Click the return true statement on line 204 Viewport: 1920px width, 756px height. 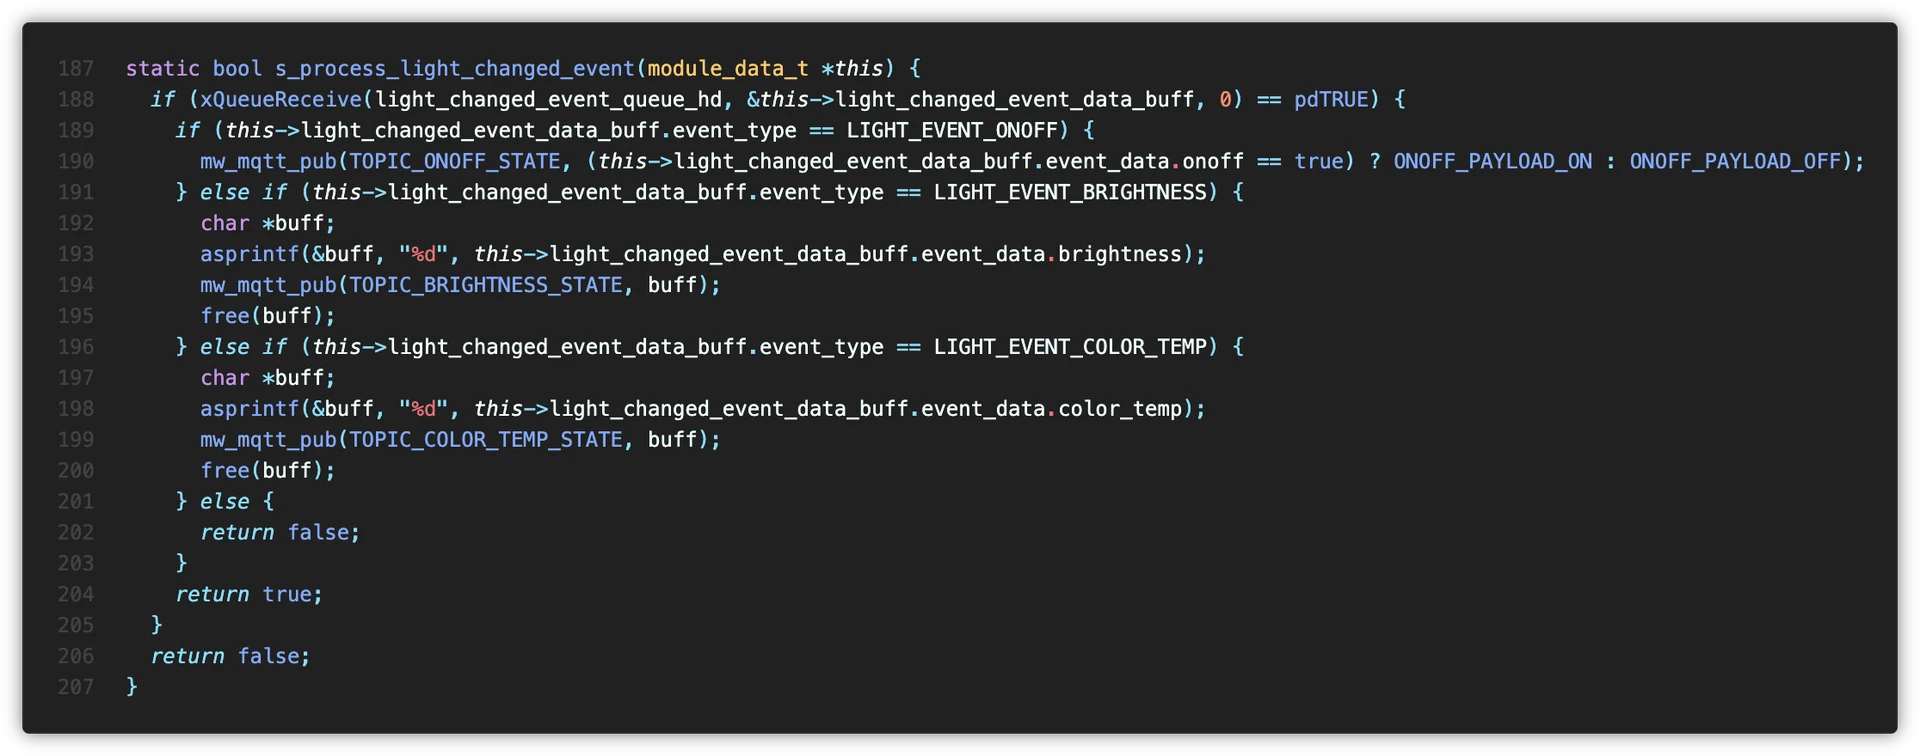click(248, 595)
